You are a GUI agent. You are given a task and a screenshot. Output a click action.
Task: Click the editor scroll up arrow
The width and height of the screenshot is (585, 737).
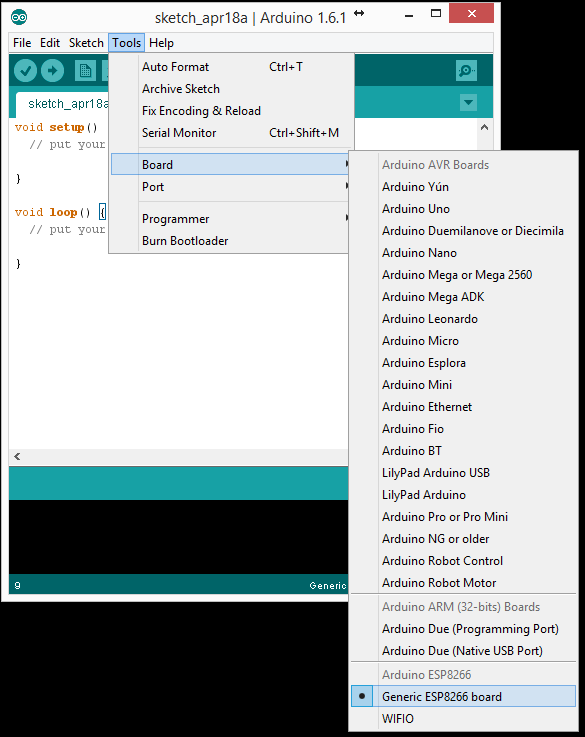tap(484, 127)
